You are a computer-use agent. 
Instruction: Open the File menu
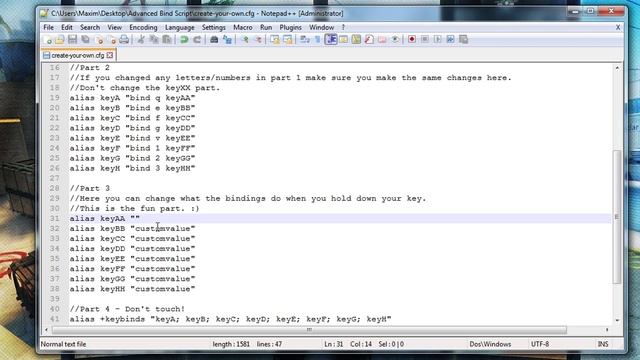(x=49, y=27)
